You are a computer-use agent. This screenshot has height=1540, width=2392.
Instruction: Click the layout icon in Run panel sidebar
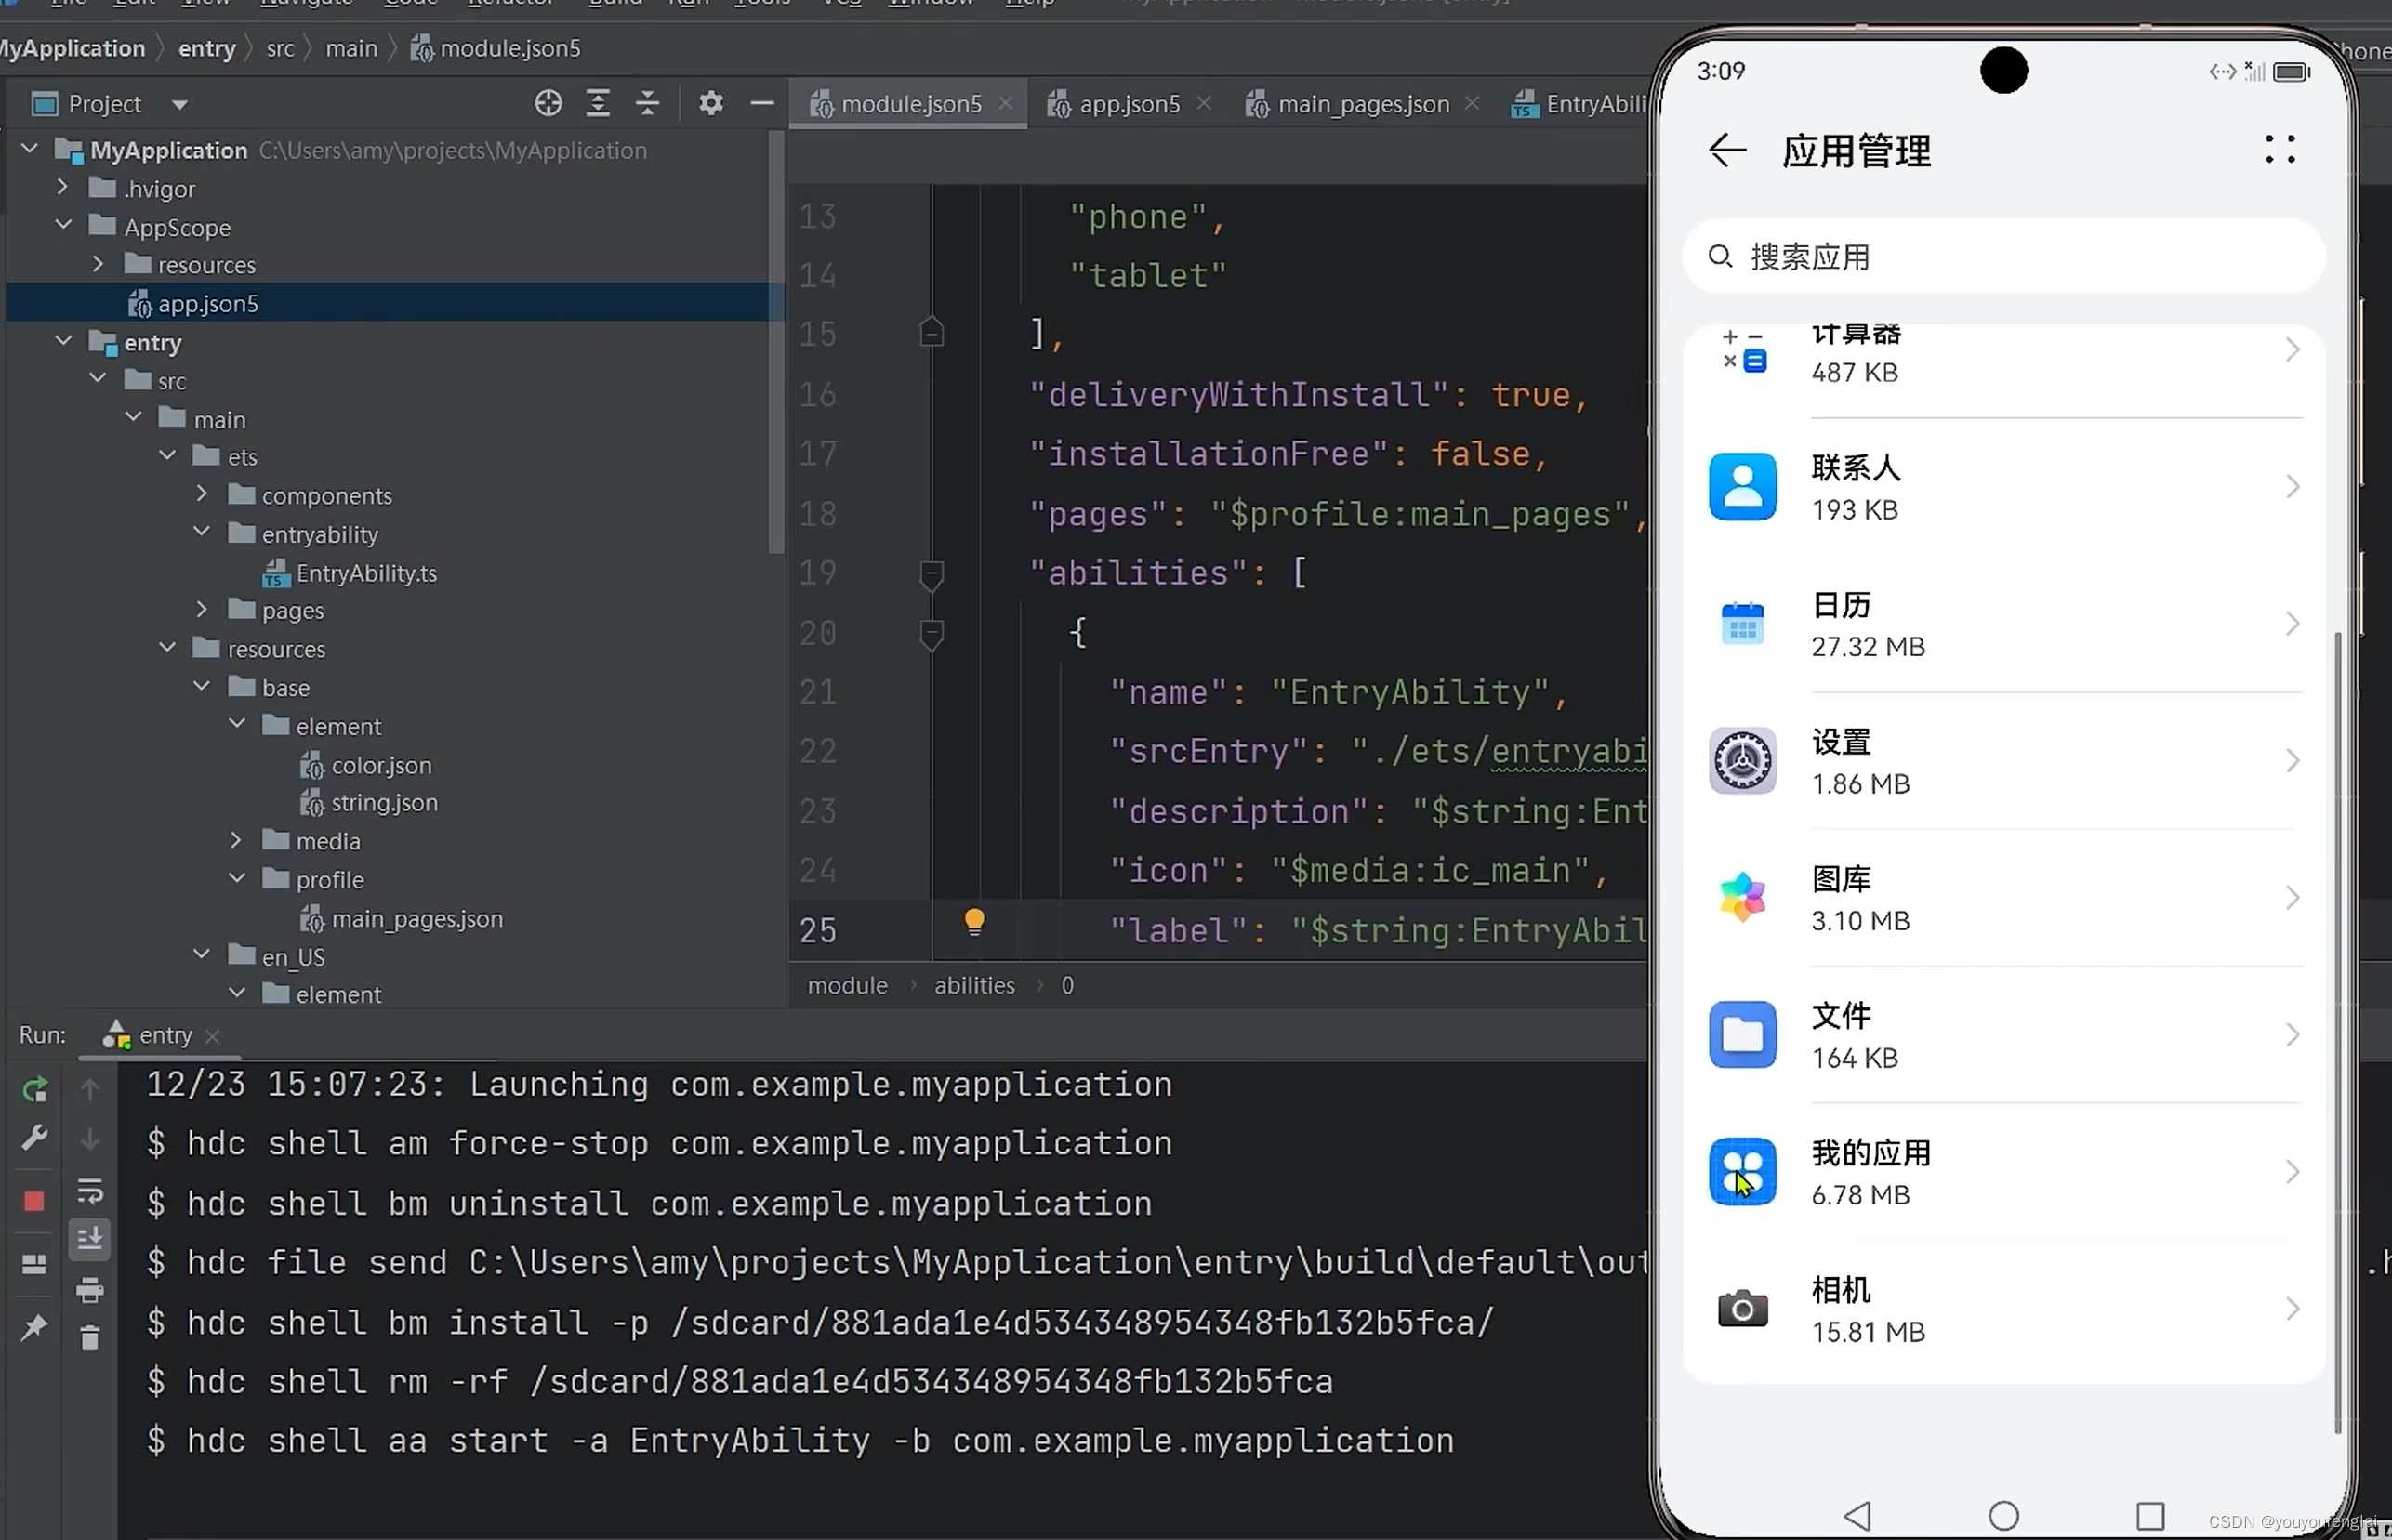(x=34, y=1265)
